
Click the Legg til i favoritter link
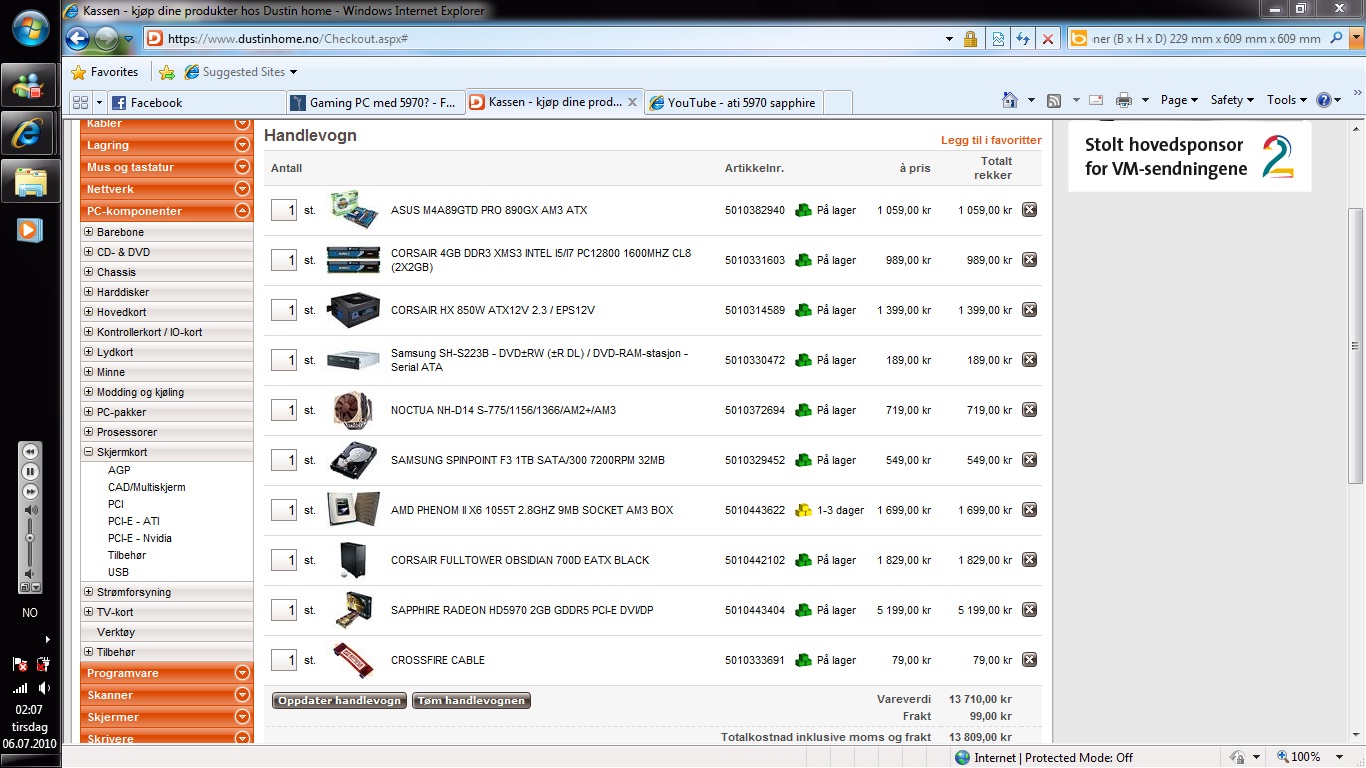click(x=991, y=140)
